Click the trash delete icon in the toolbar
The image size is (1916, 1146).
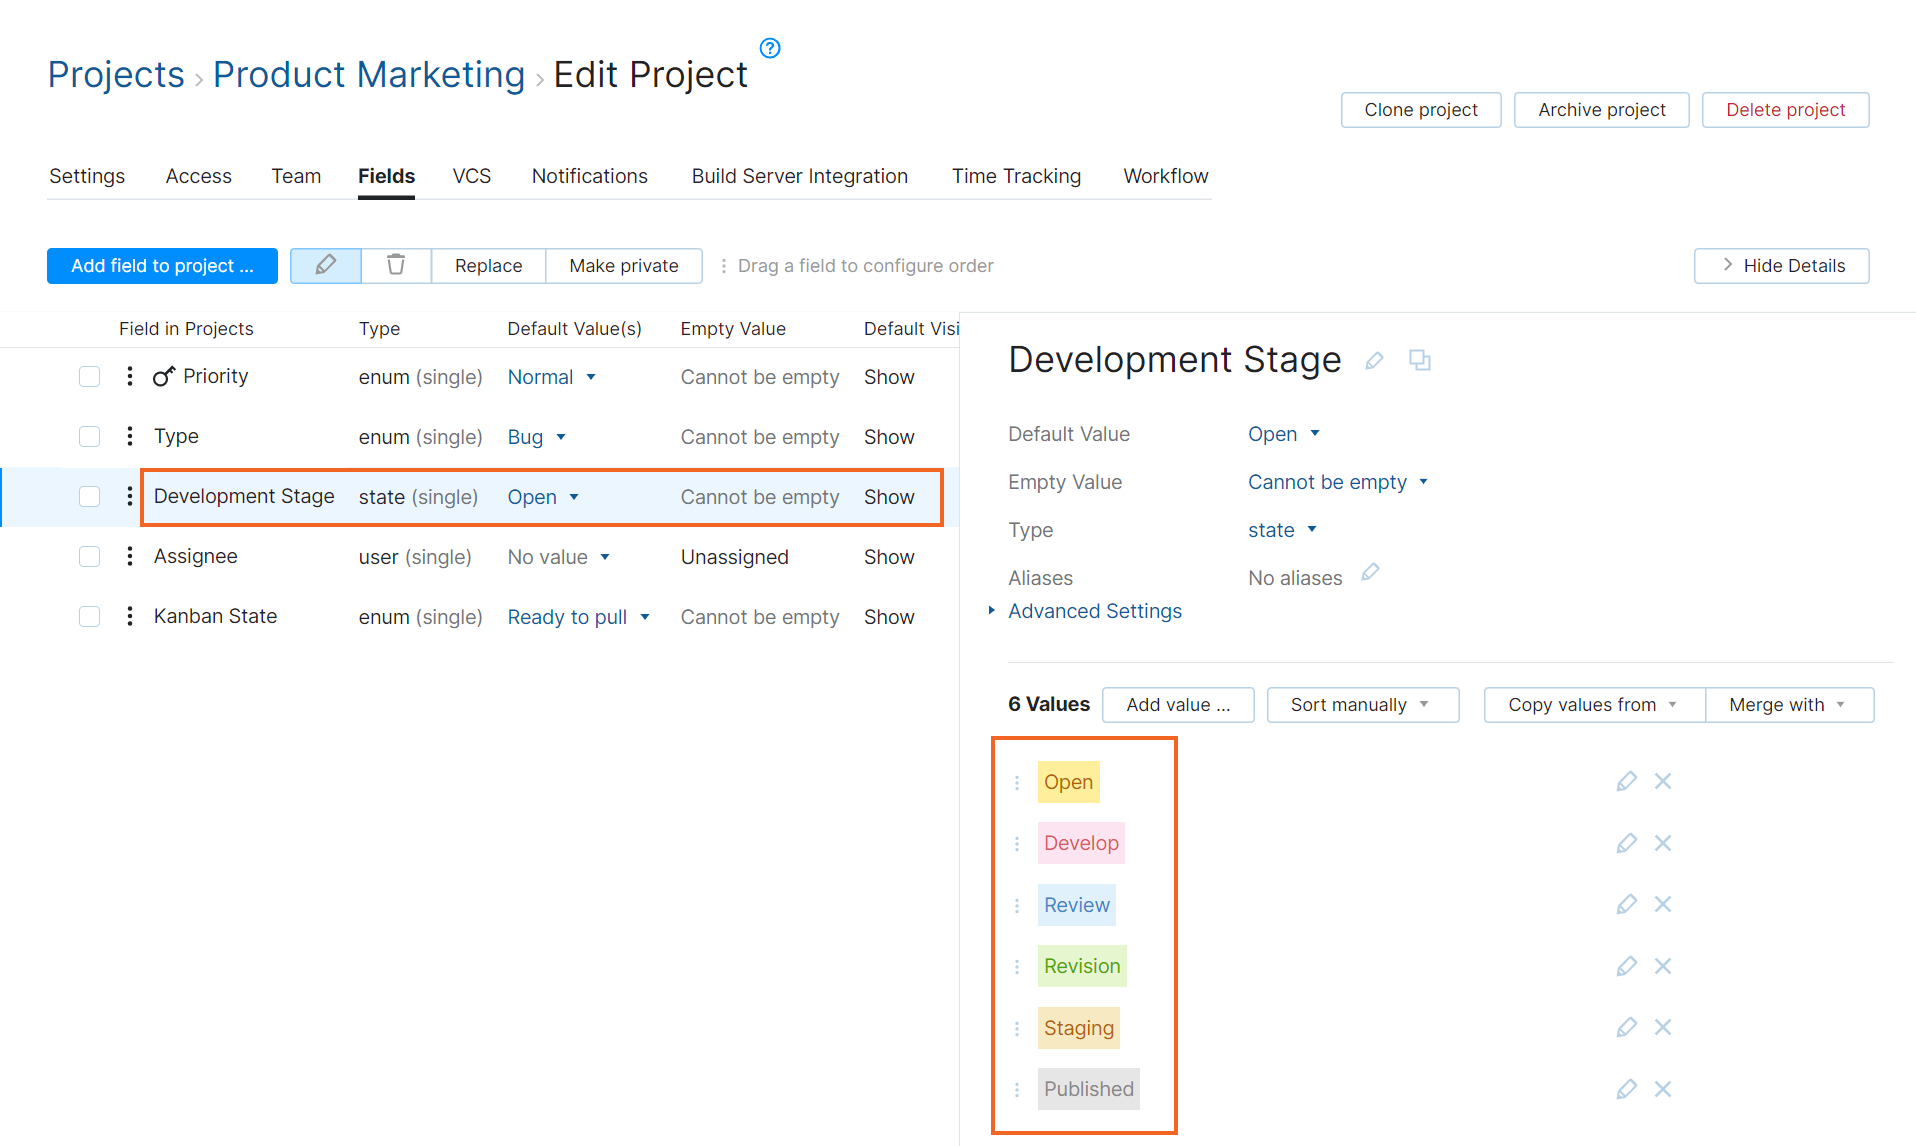click(396, 265)
